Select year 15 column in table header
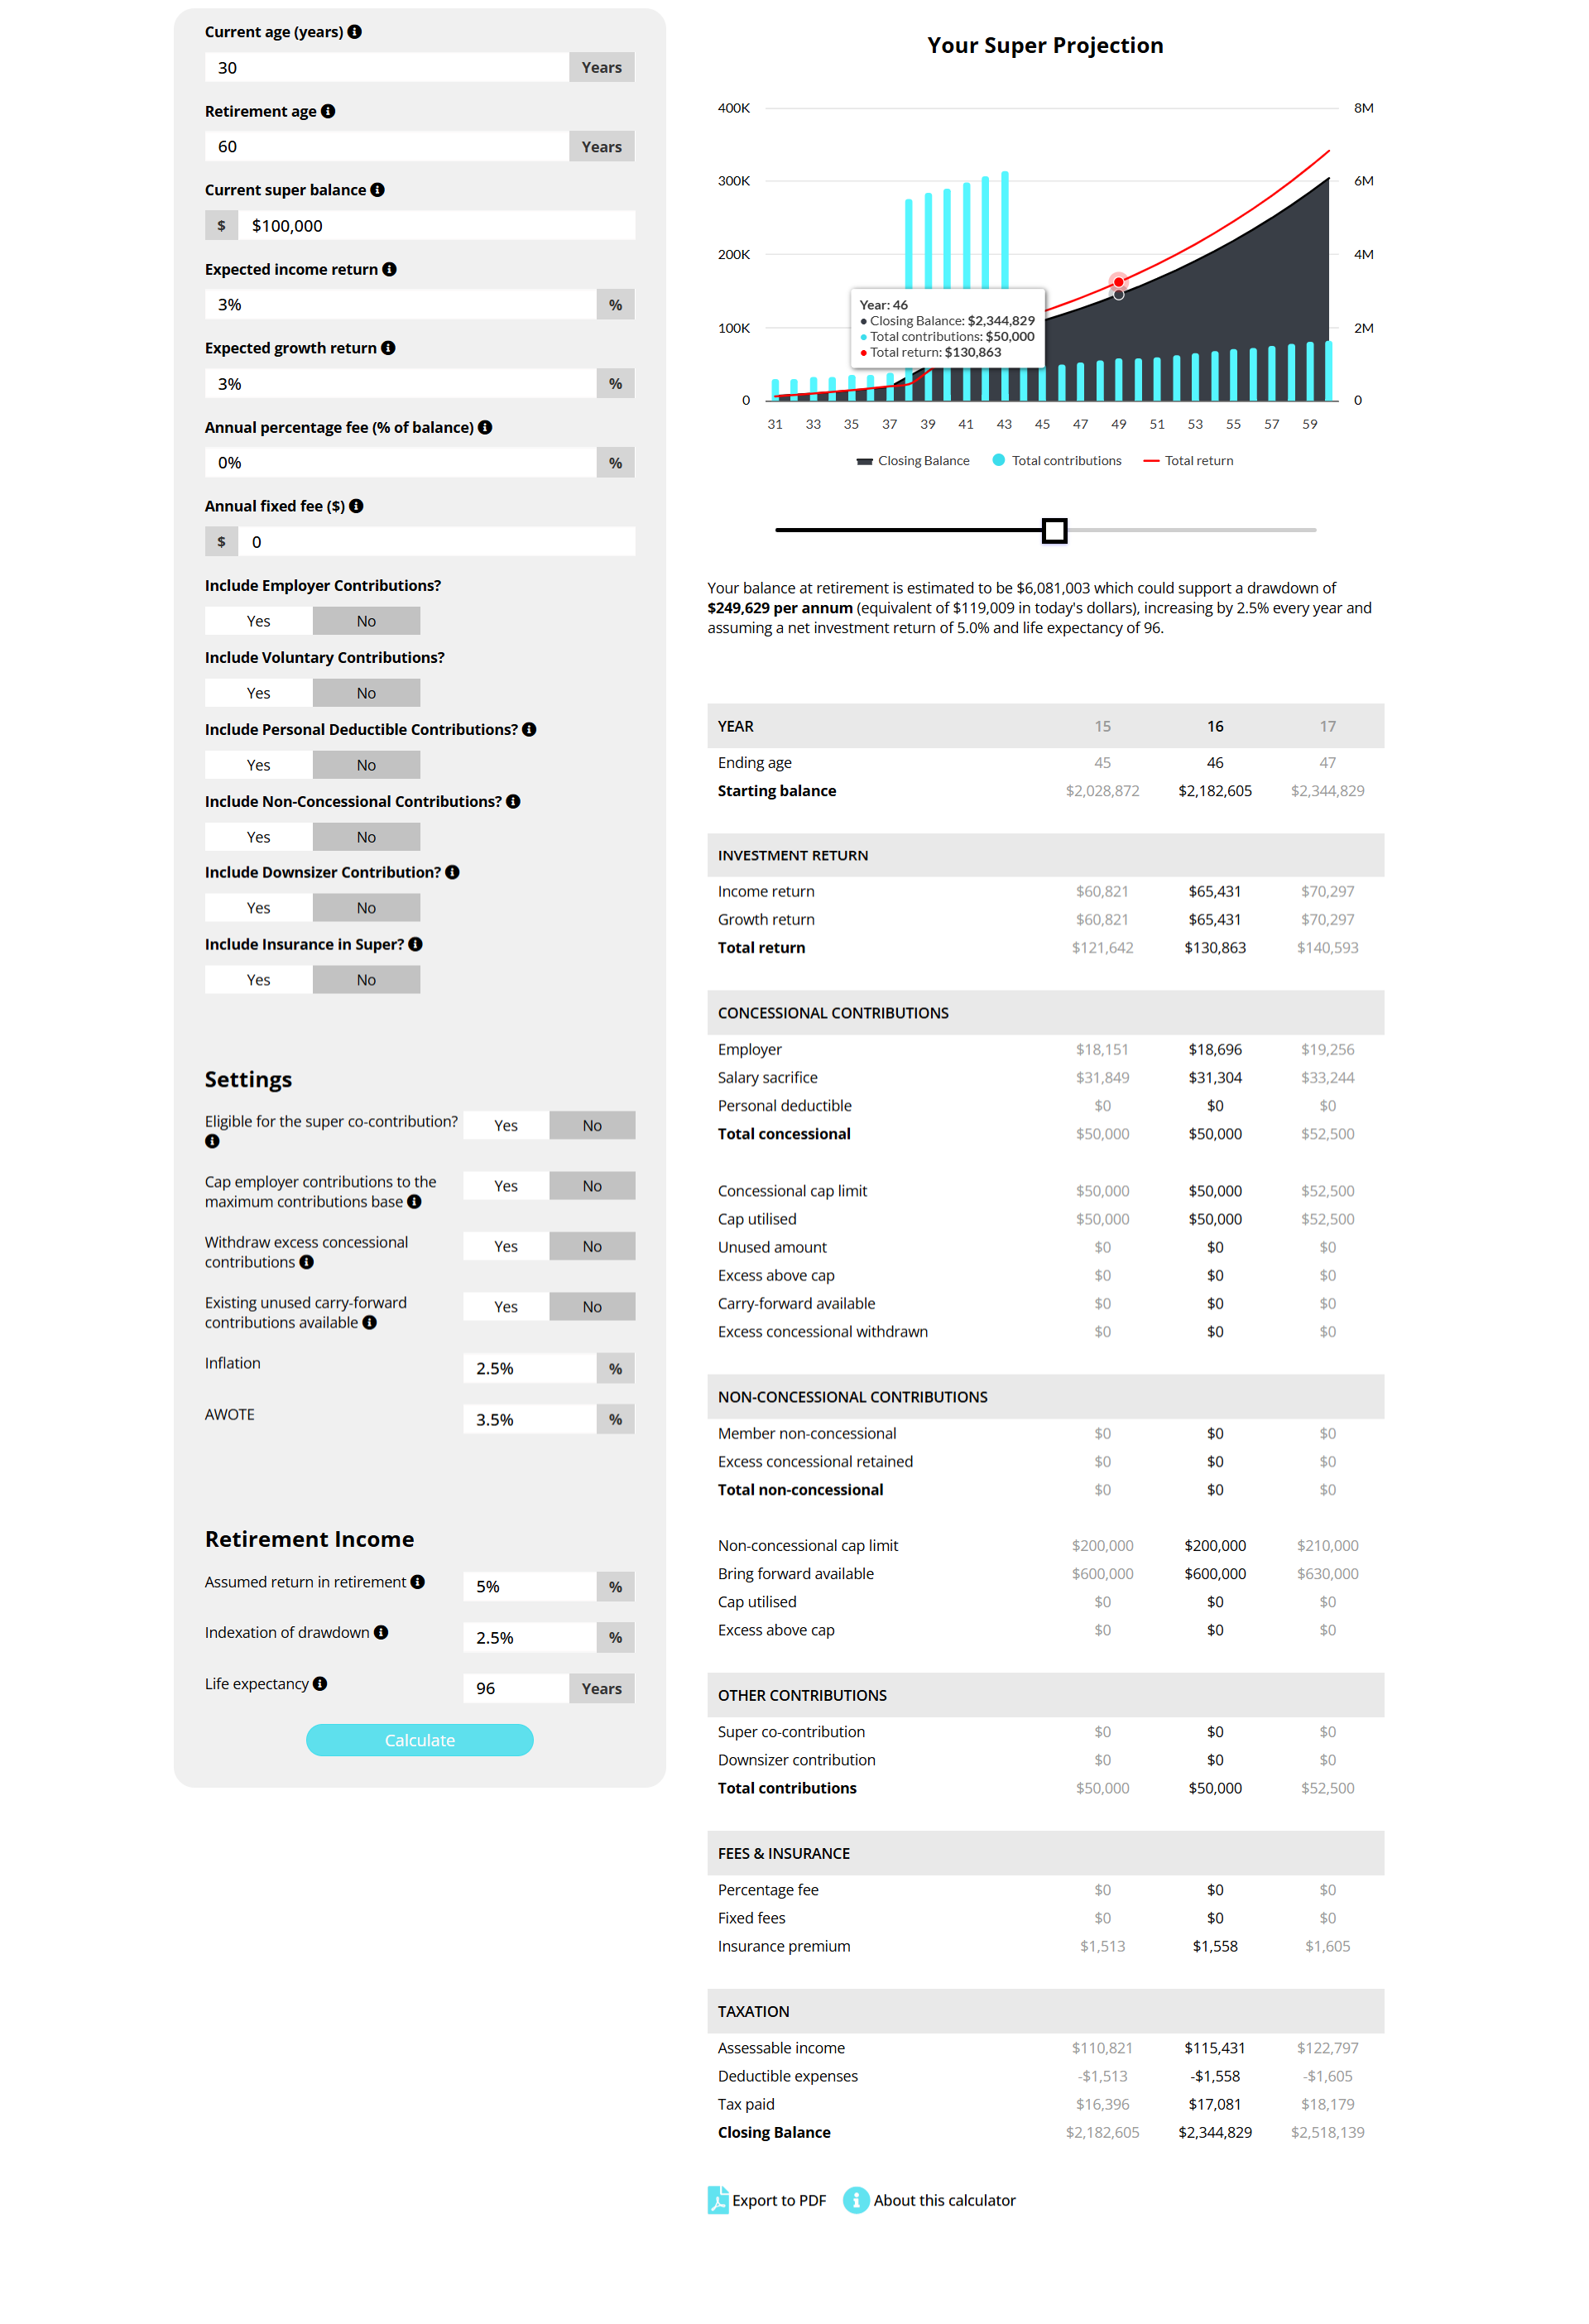Screen dimensions: 1589x2324 point(1102,726)
